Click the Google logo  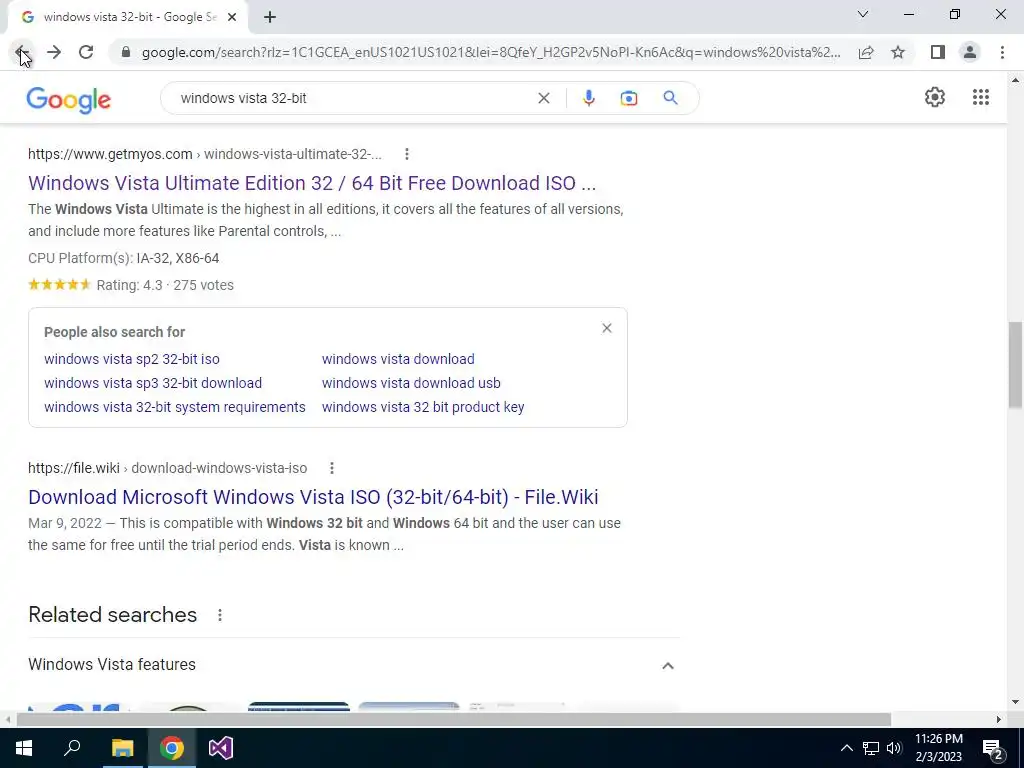coord(69,99)
